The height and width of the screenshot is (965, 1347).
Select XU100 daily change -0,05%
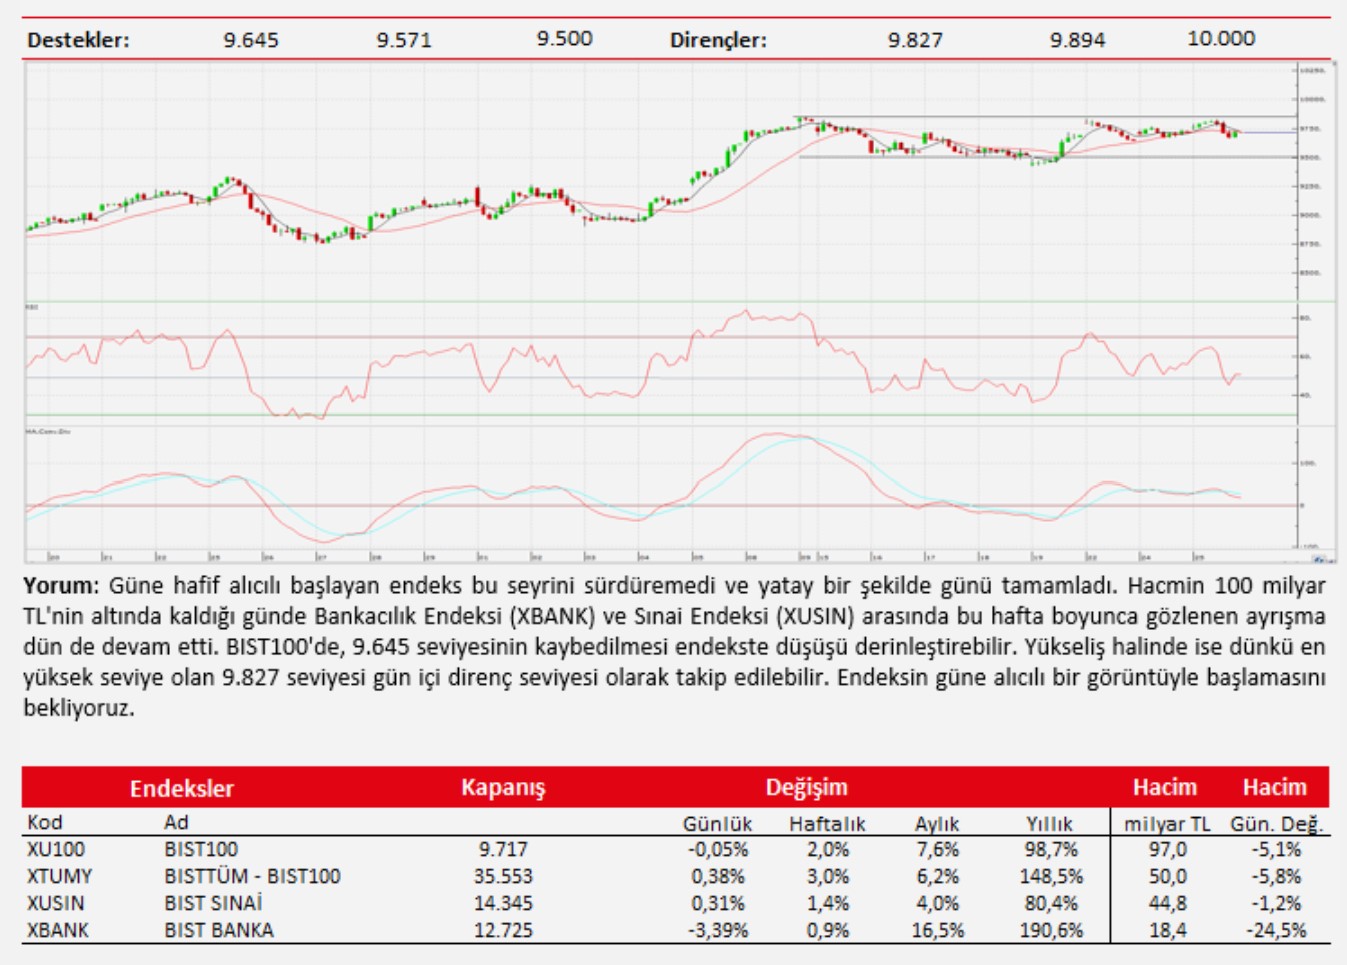pos(718,849)
